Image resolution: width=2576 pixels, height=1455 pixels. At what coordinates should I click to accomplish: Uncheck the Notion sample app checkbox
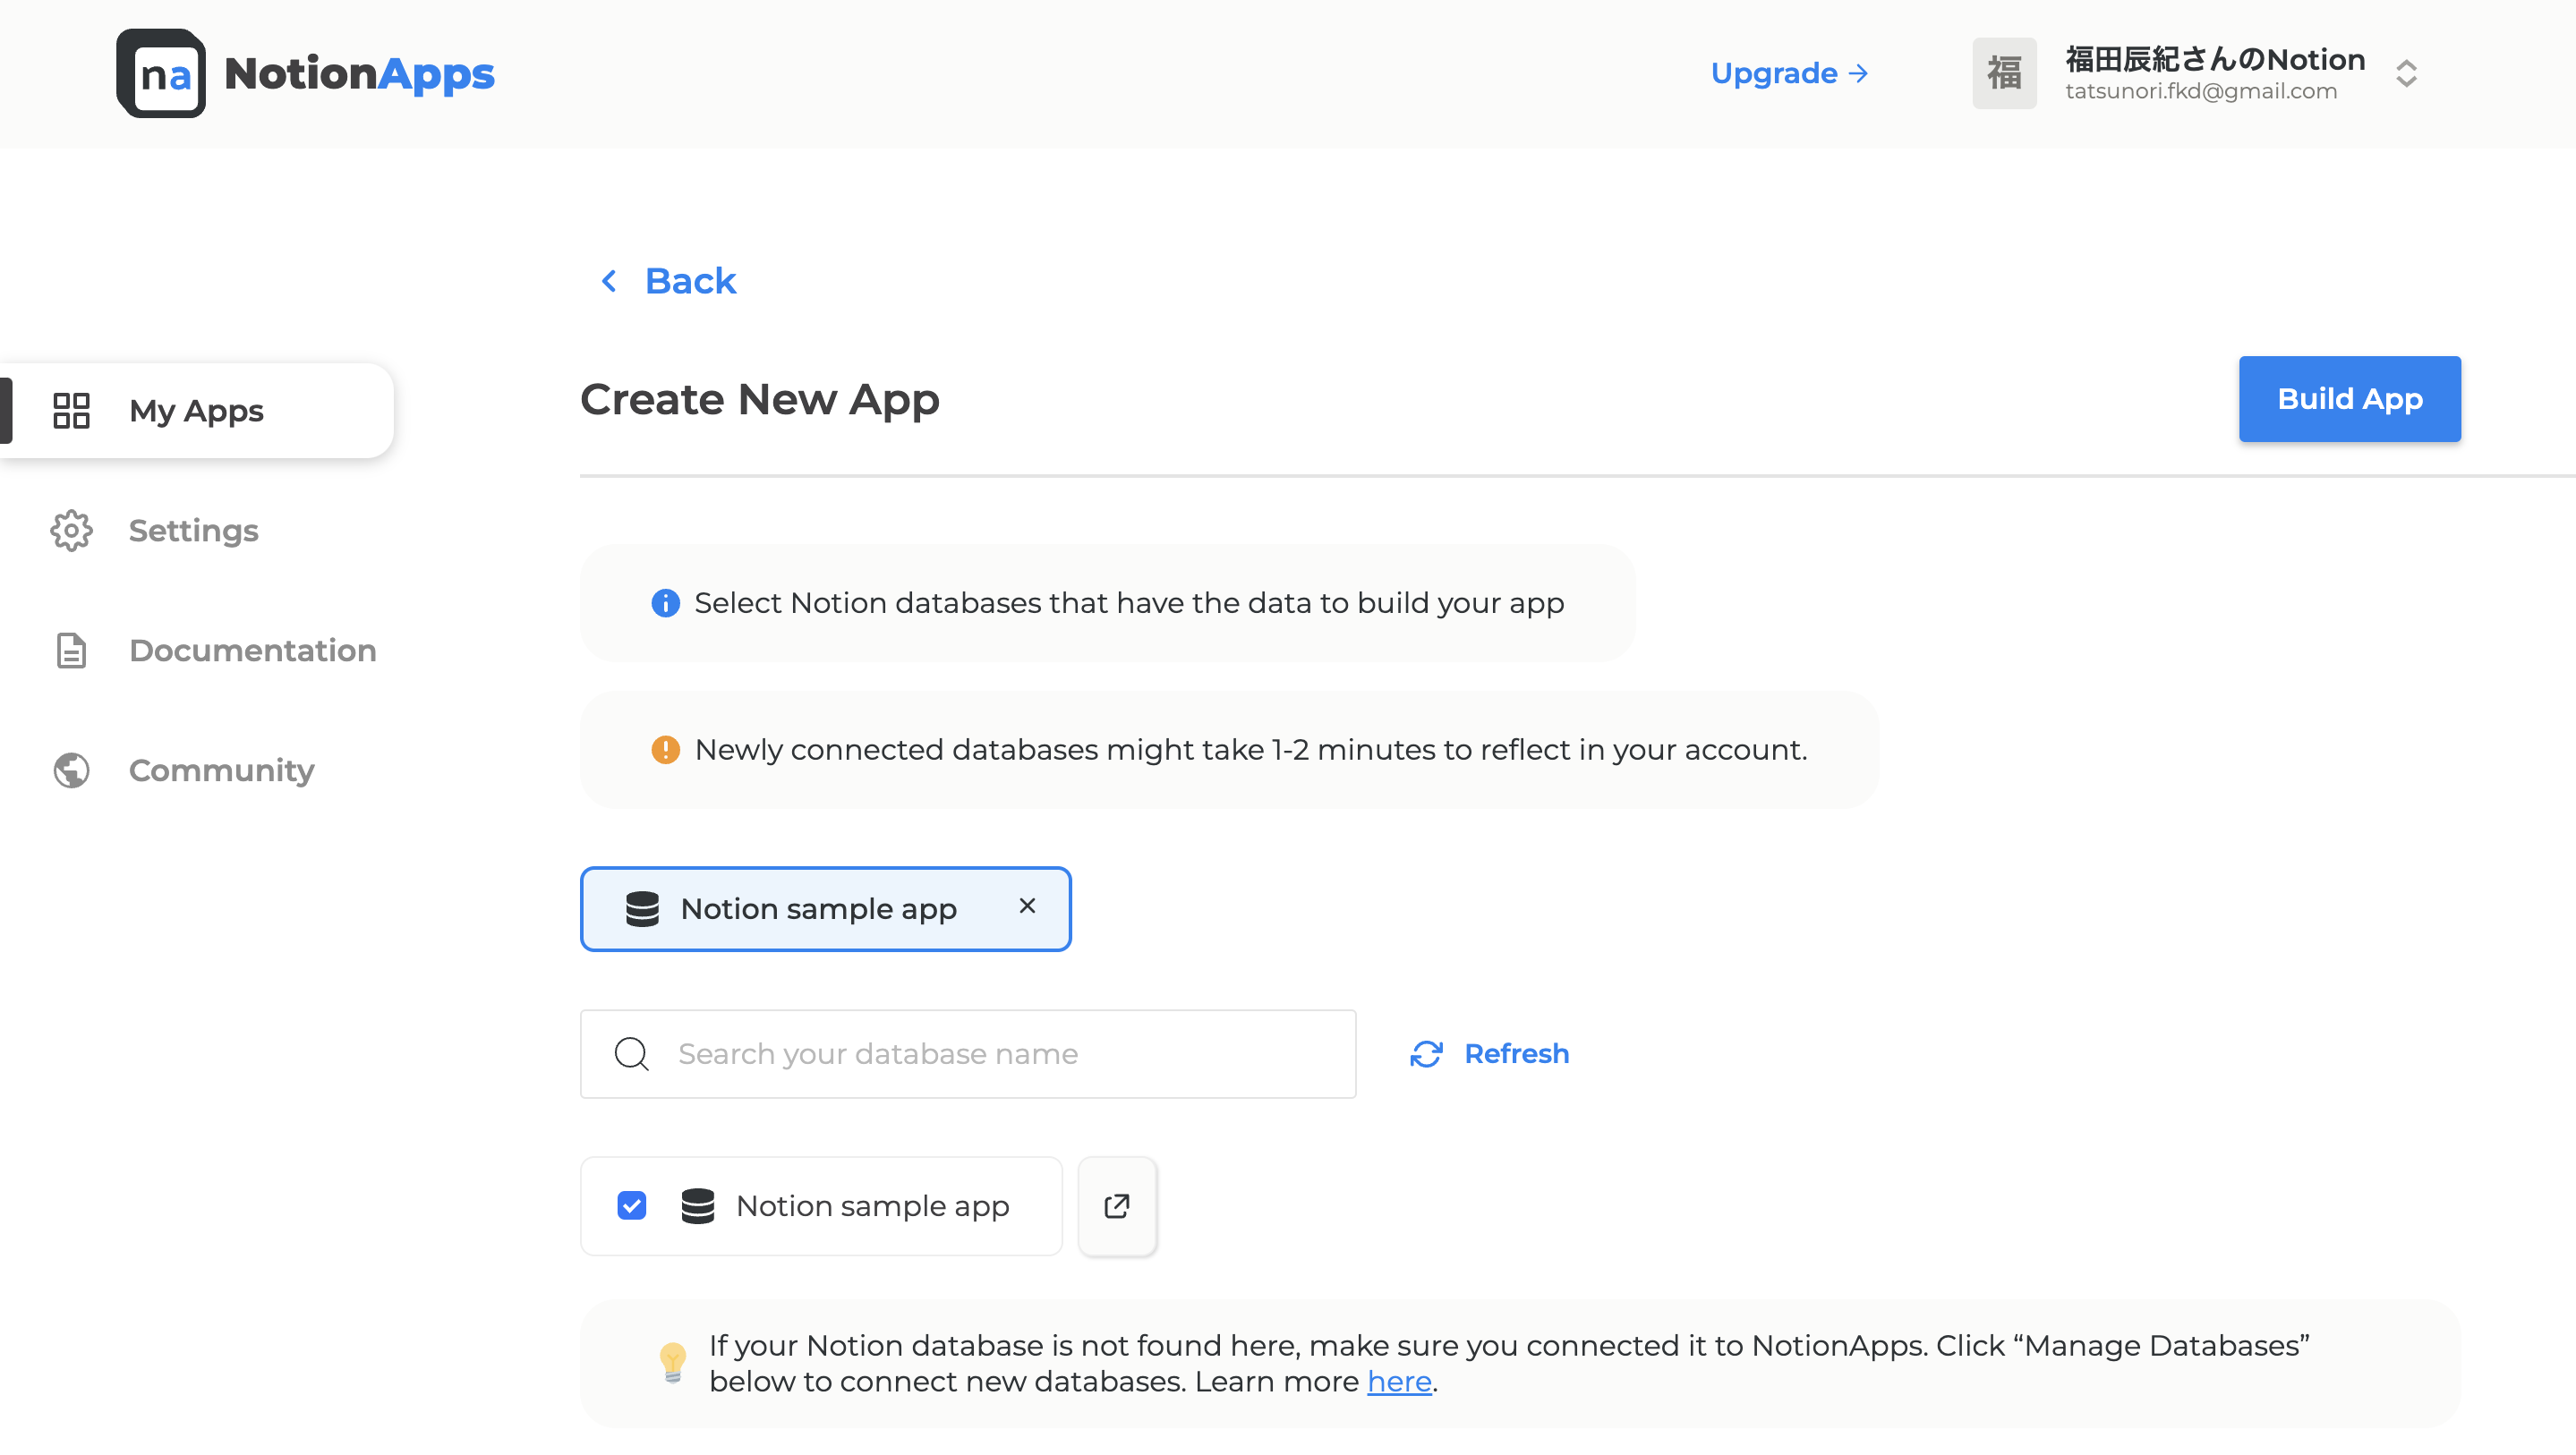click(x=631, y=1206)
